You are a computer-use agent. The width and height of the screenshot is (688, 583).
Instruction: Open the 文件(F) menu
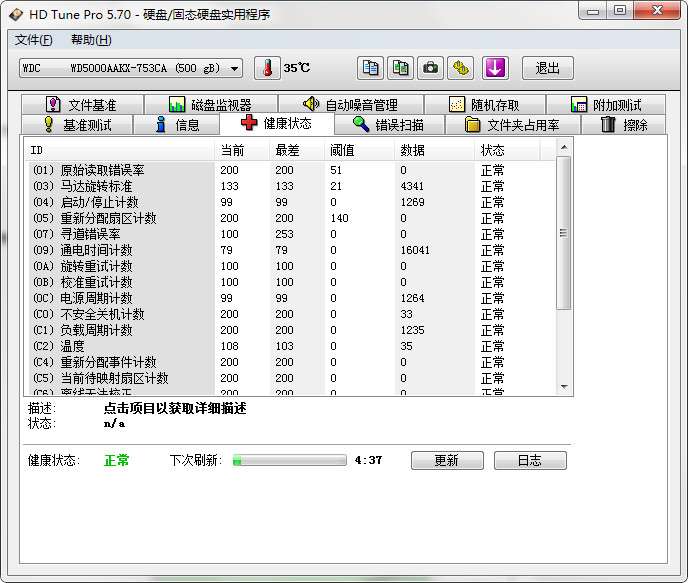[34, 40]
